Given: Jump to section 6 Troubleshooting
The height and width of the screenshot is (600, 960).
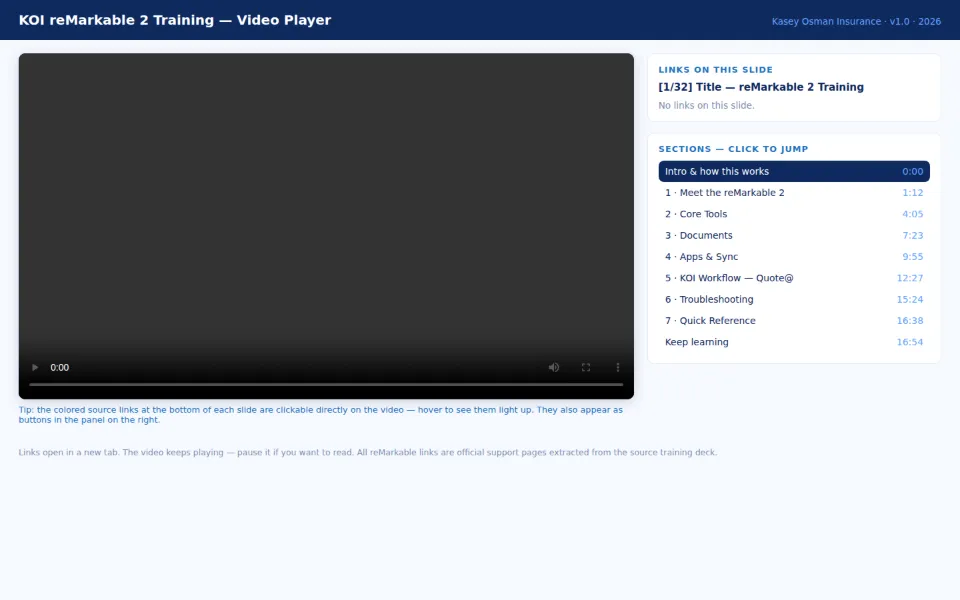Looking at the screenshot, I should click(794, 299).
